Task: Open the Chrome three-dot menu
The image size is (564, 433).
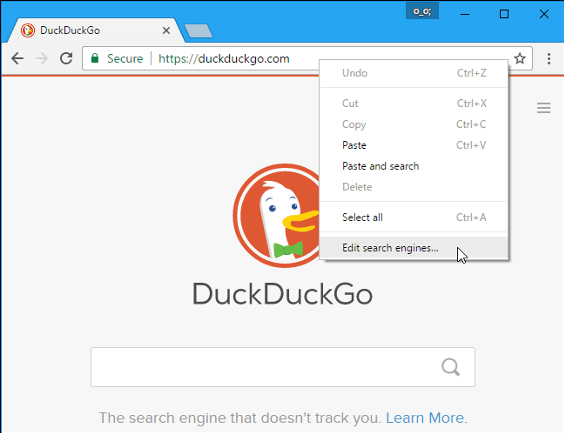Action: click(x=549, y=58)
